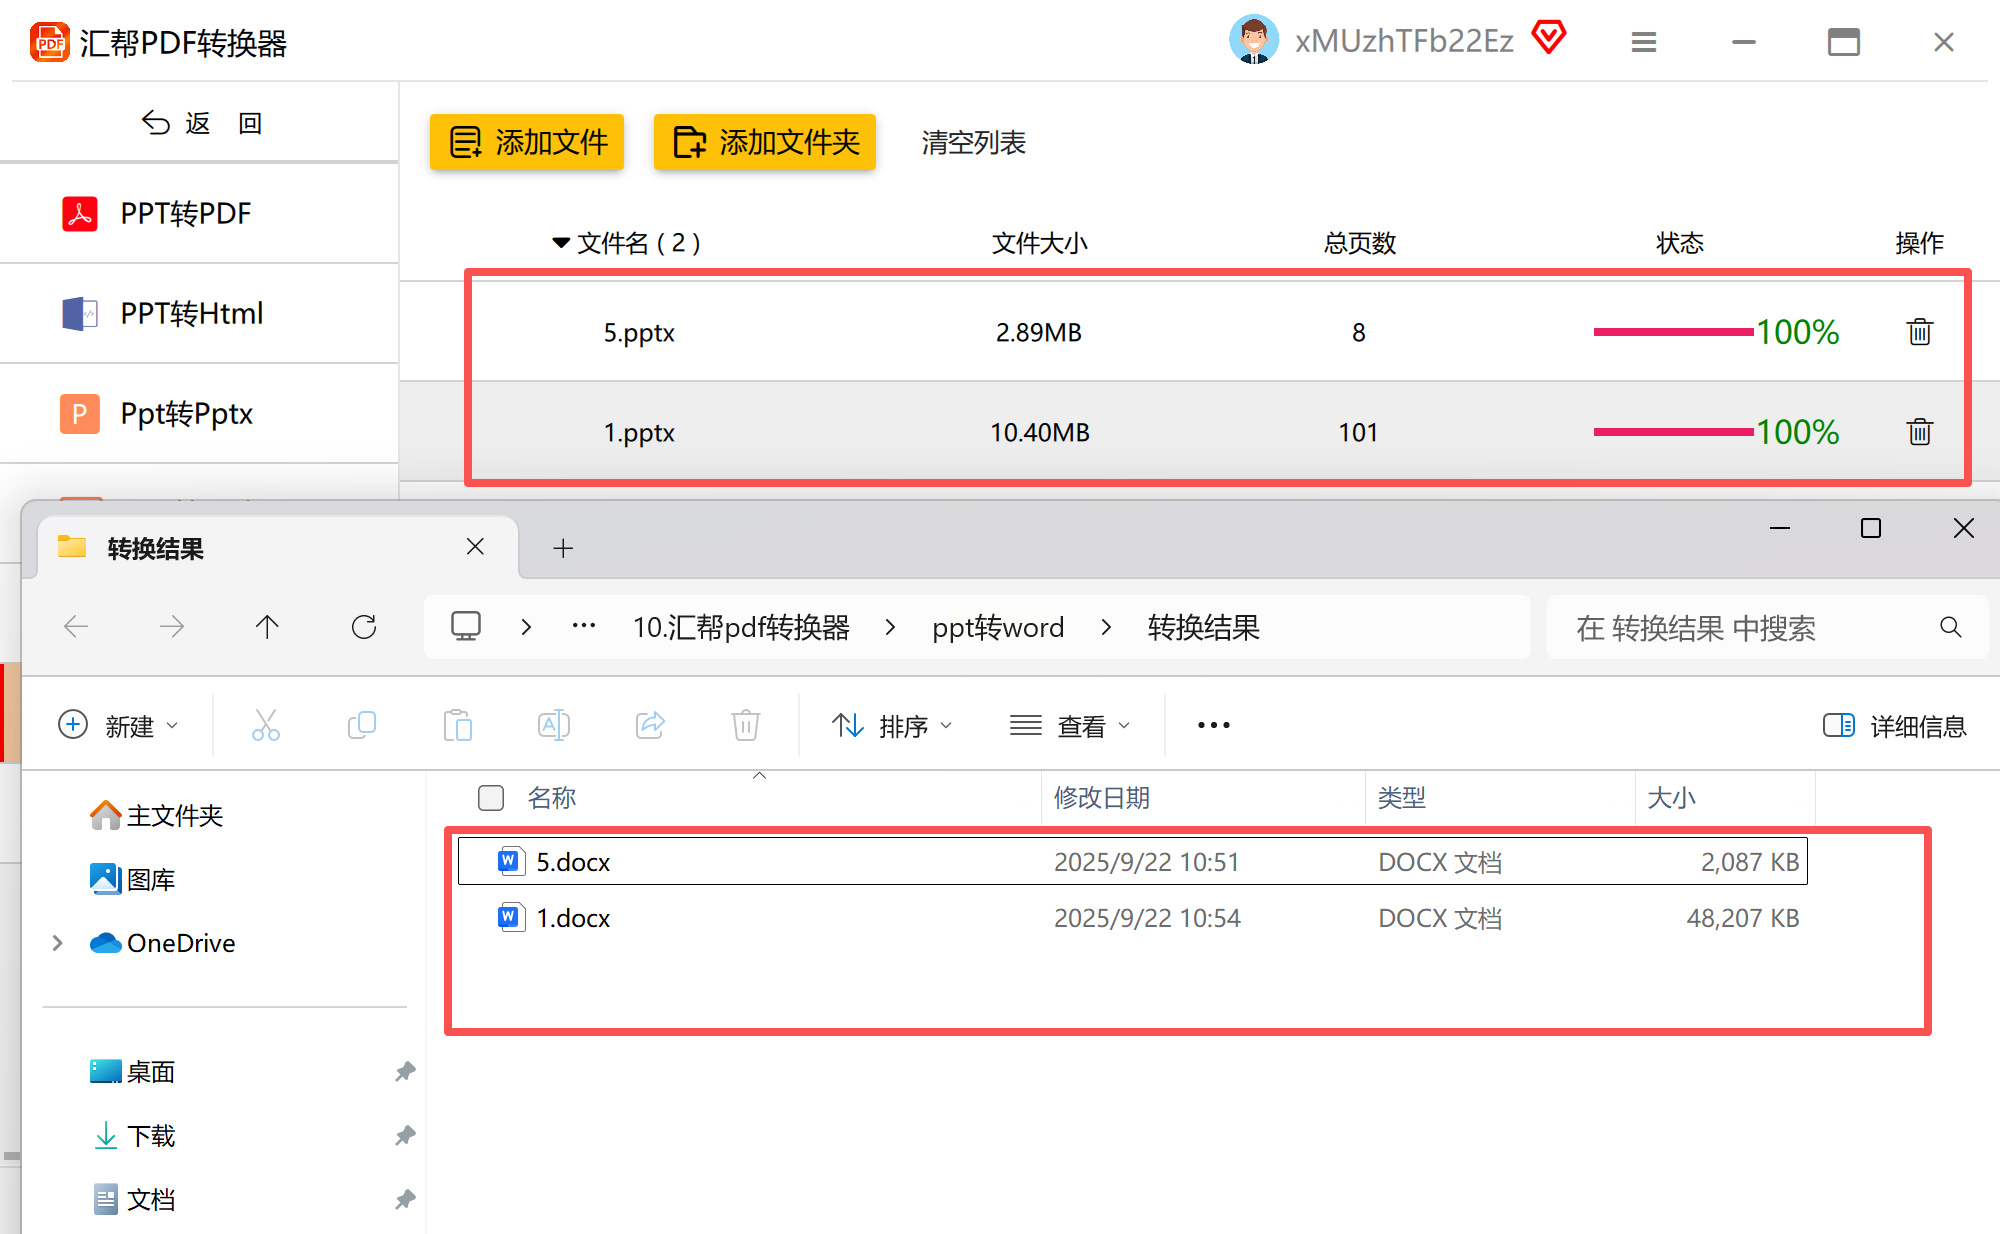Expand the OneDrive tree node
Viewport: 2000px width, 1234px height.
tap(58, 943)
